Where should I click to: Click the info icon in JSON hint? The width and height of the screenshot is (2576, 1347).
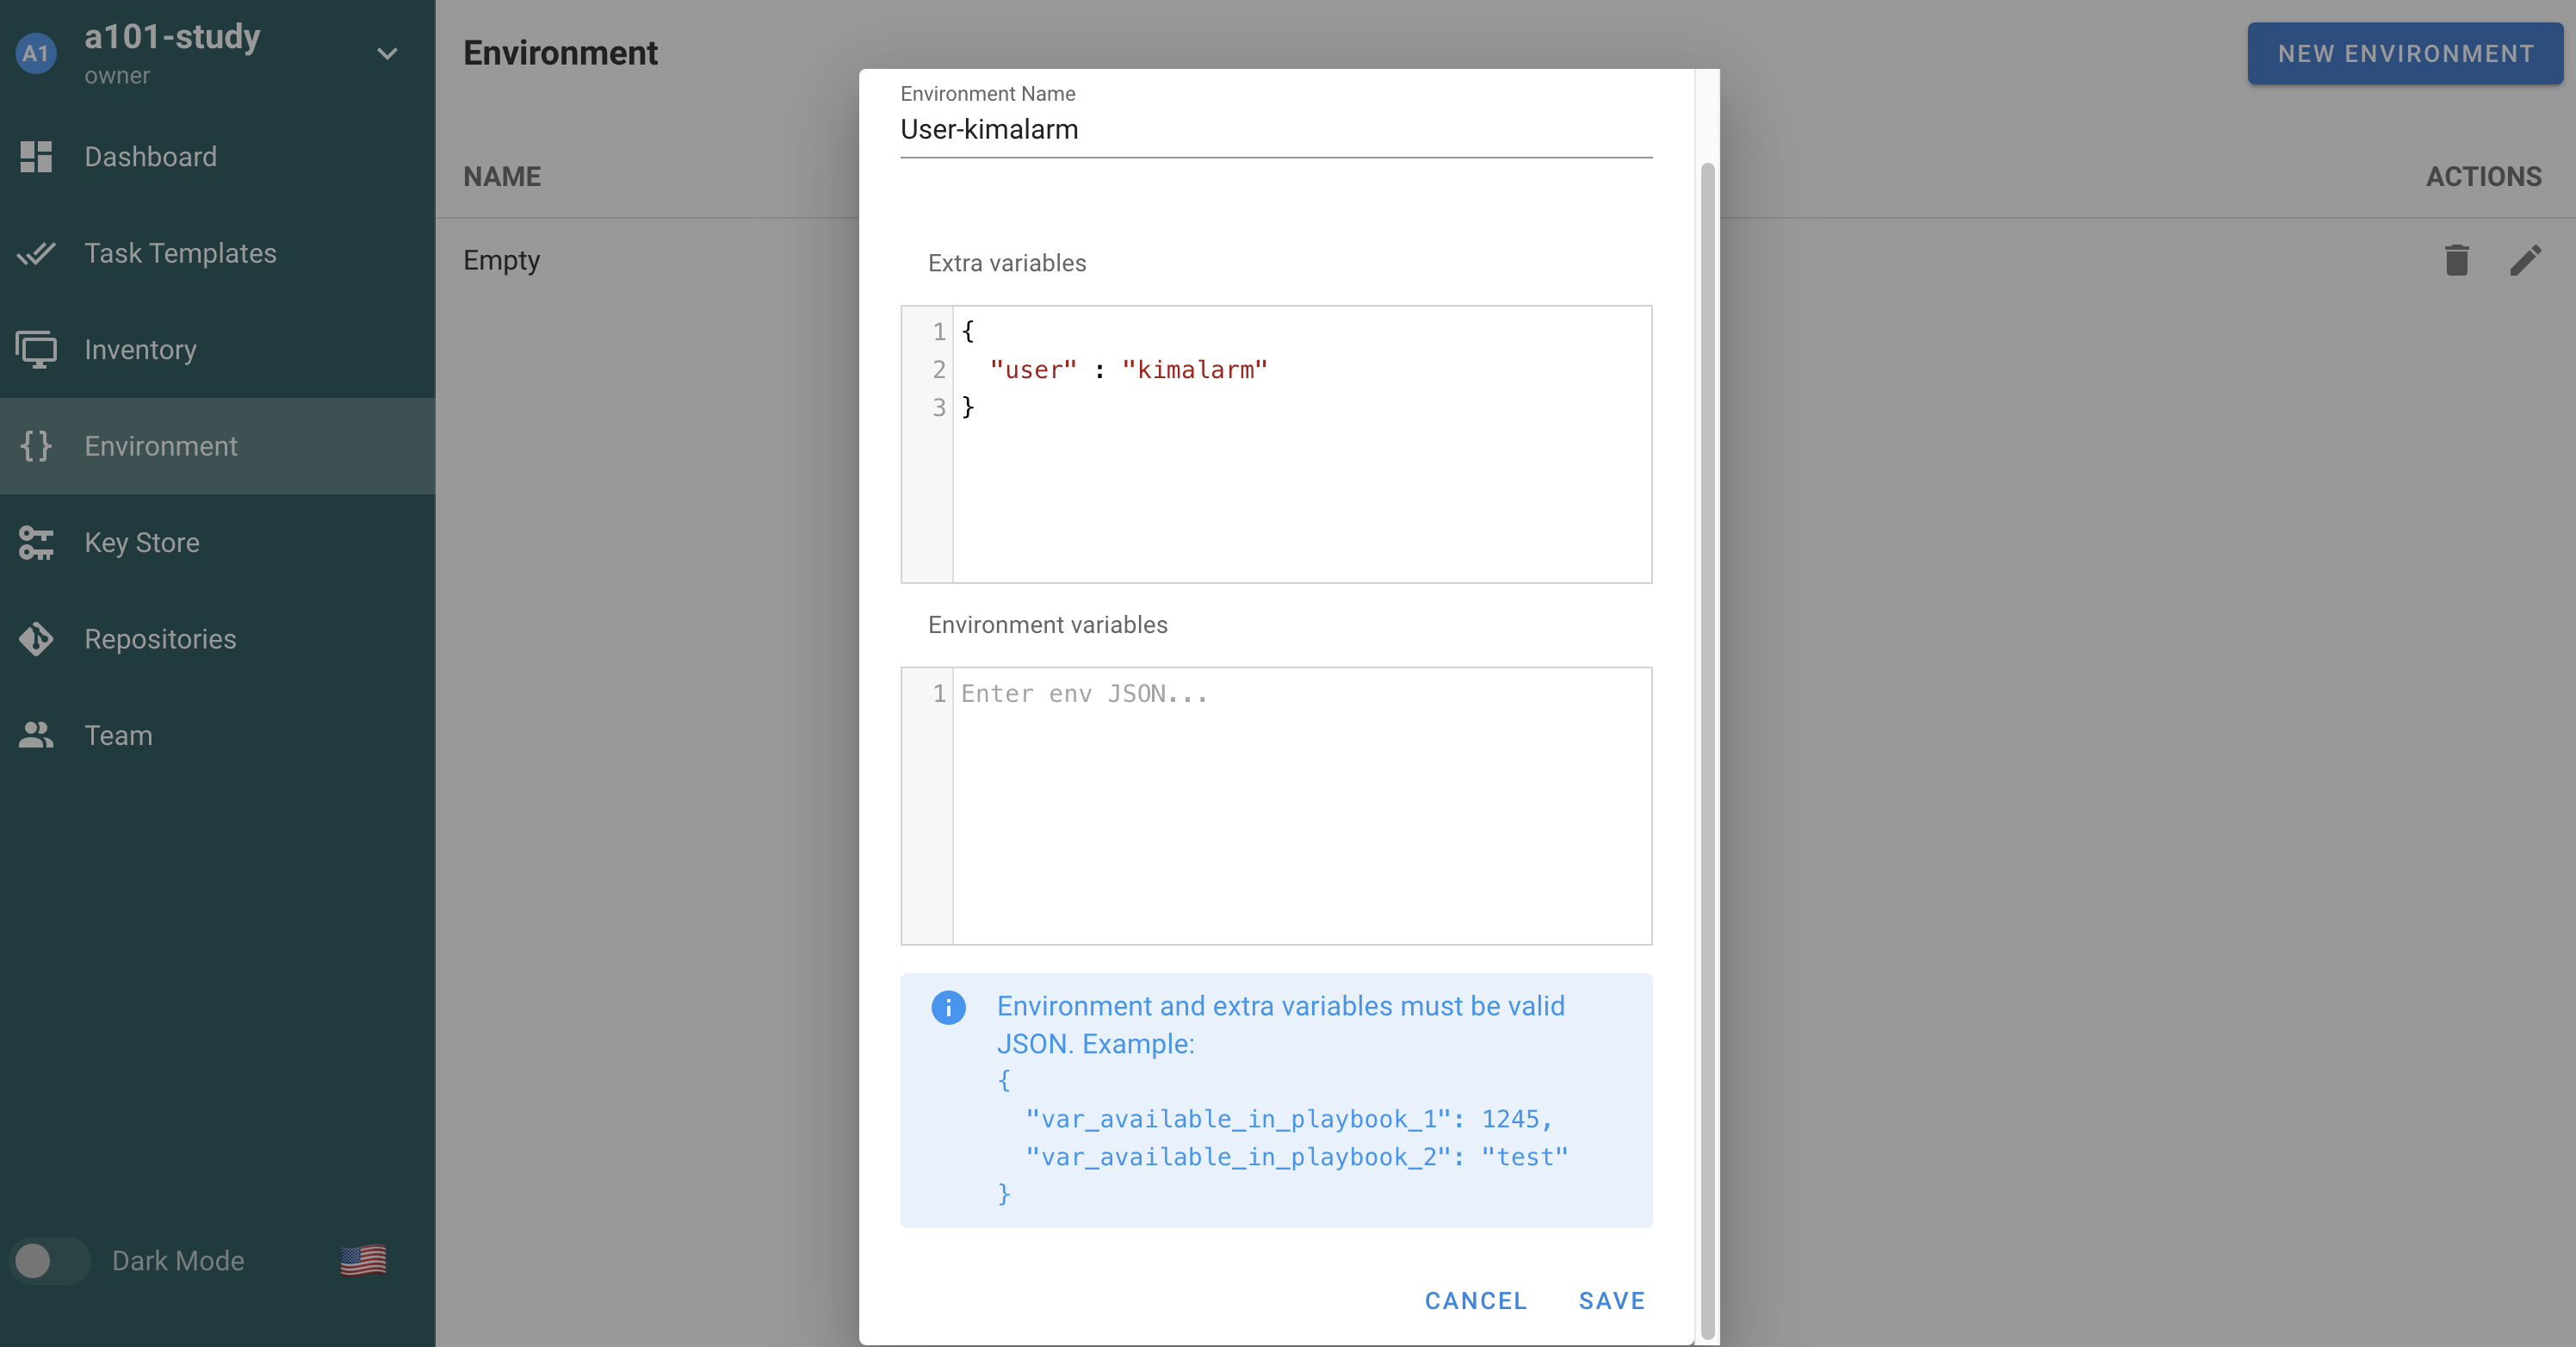[948, 1007]
